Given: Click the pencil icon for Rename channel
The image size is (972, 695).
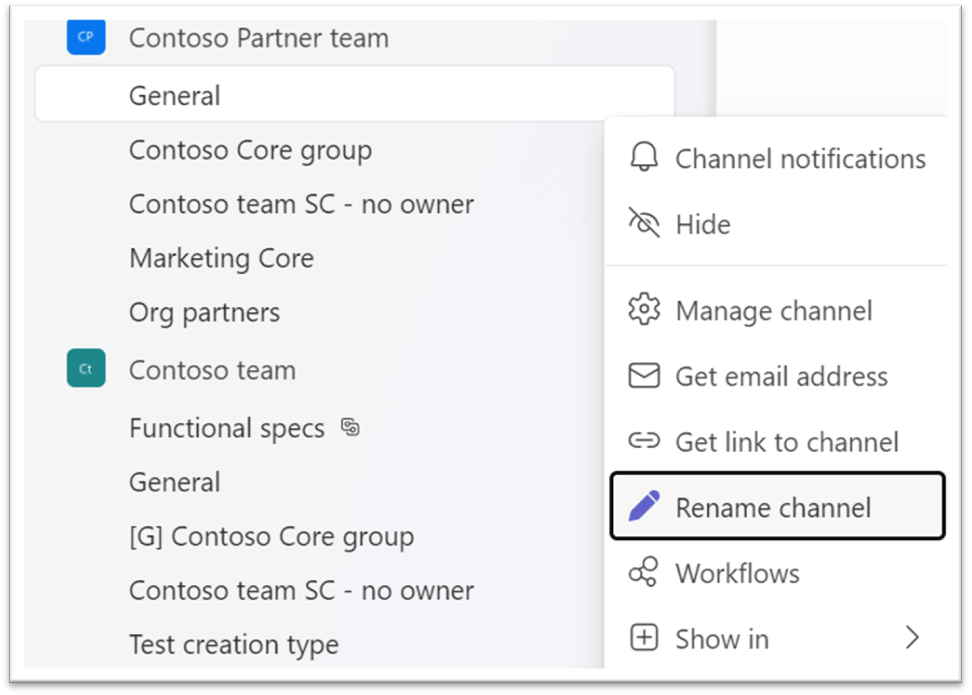Looking at the screenshot, I should [644, 507].
